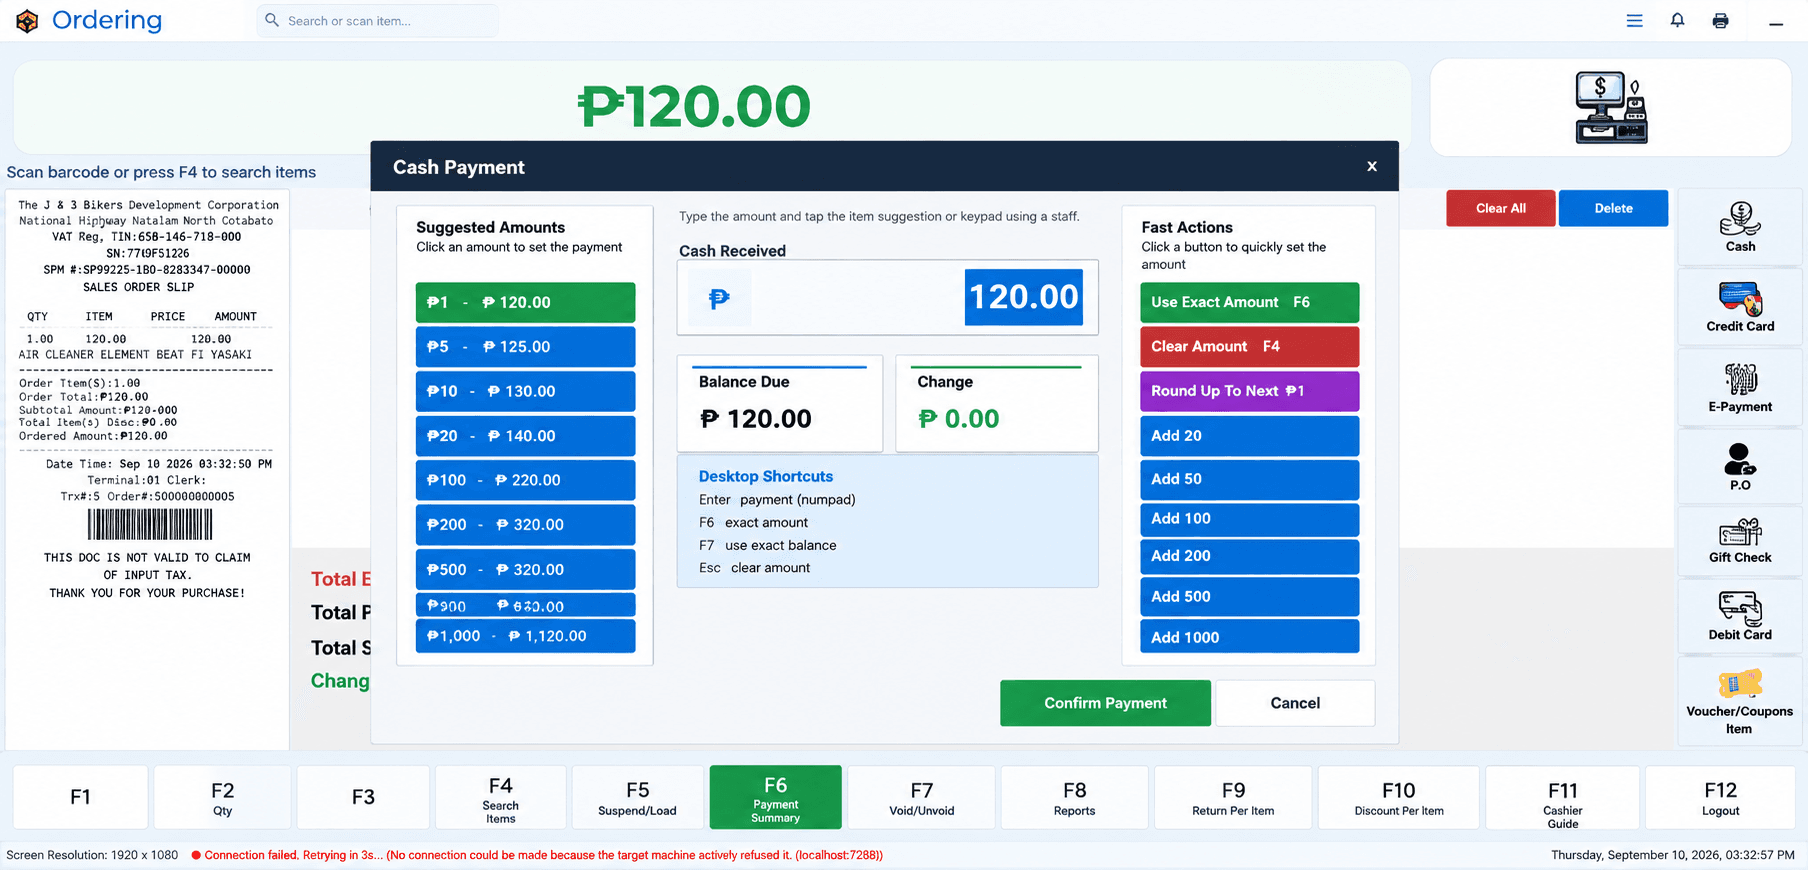The width and height of the screenshot is (1808, 870).
Task: Add 500 to the cash amount
Action: [1249, 597]
